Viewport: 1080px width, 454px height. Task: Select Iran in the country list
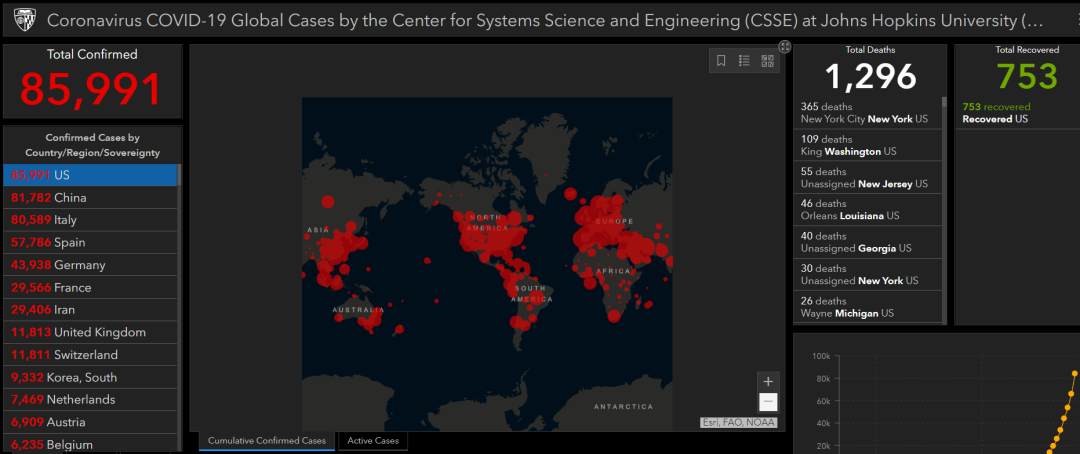pyautogui.click(x=90, y=310)
